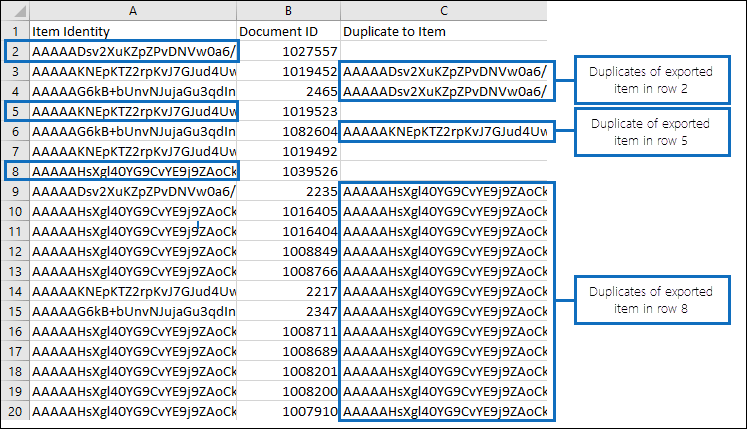Viewport: 747px width, 429px height.
Task: Select Duplicate to Item cell in row 12
Action: point(444,252)
